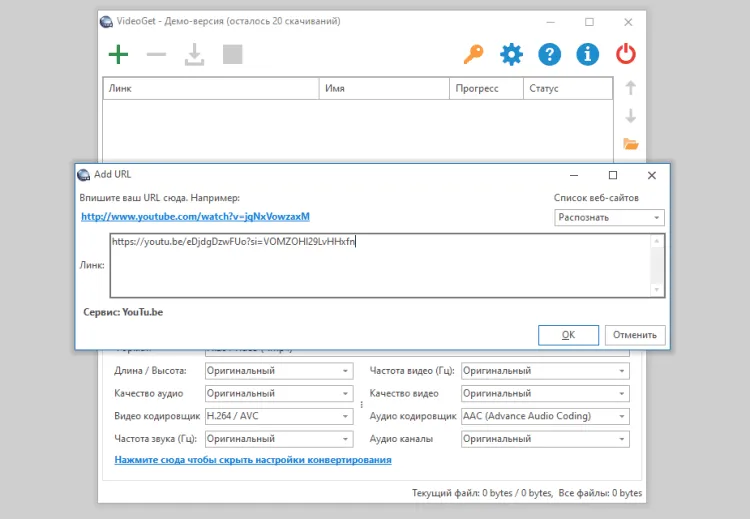Click the Линк column header
750x519 pixels.
point(210,89)
